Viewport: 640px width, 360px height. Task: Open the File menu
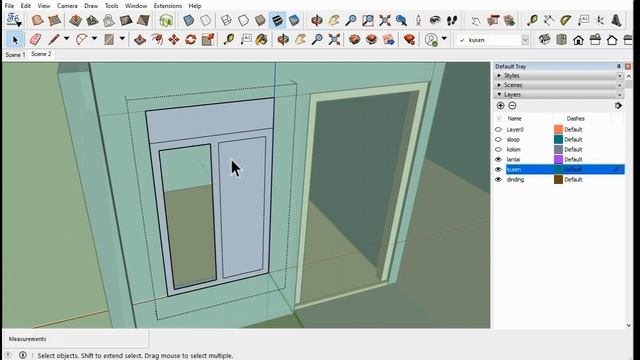pos(9,6)
